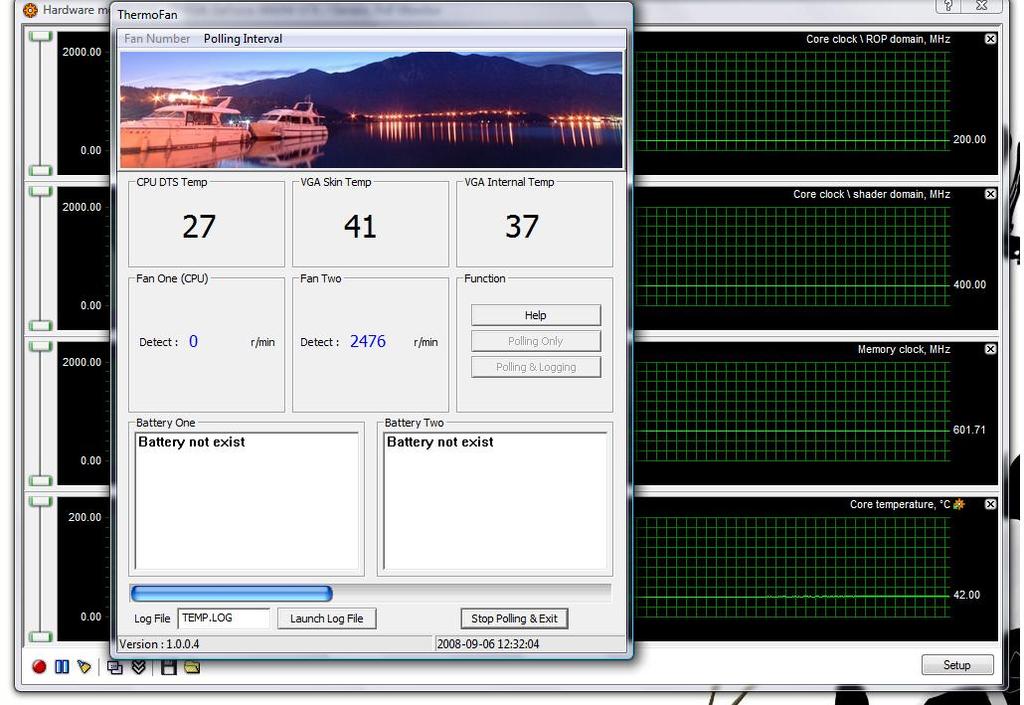Click the overlapping windows icon in bottom toolbar

[116, 667]
